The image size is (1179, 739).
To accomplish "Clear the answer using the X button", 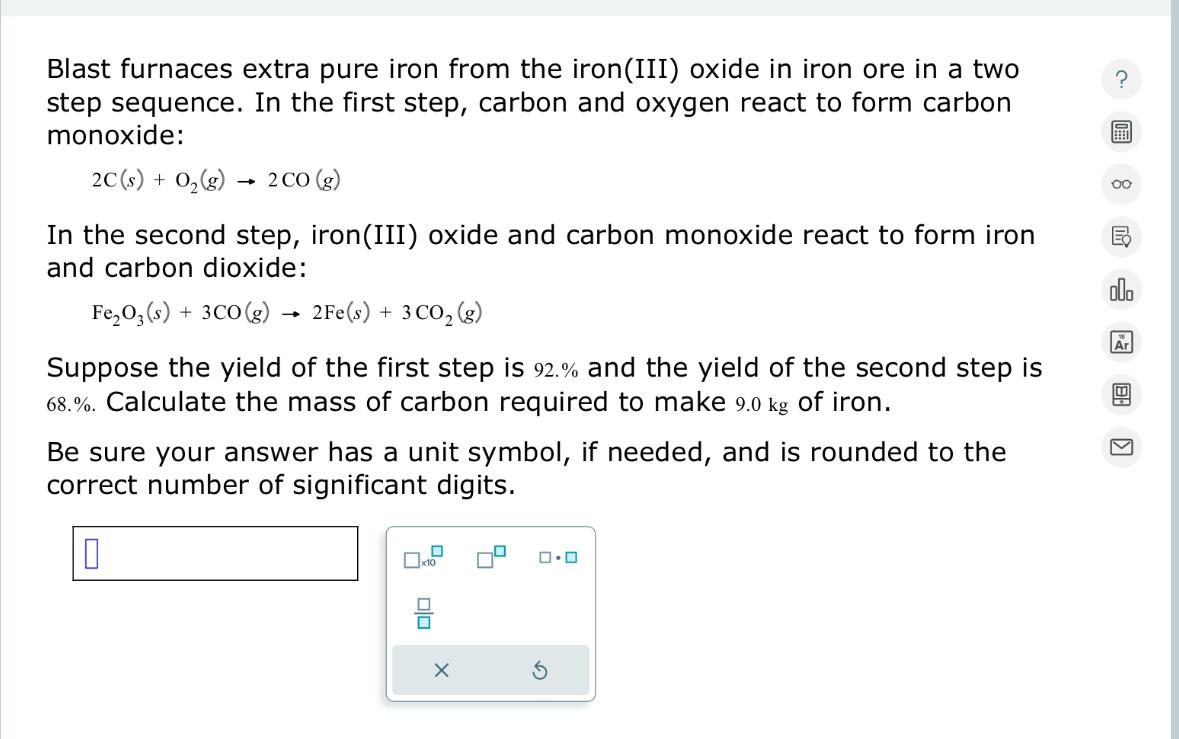I will point(440,670).
